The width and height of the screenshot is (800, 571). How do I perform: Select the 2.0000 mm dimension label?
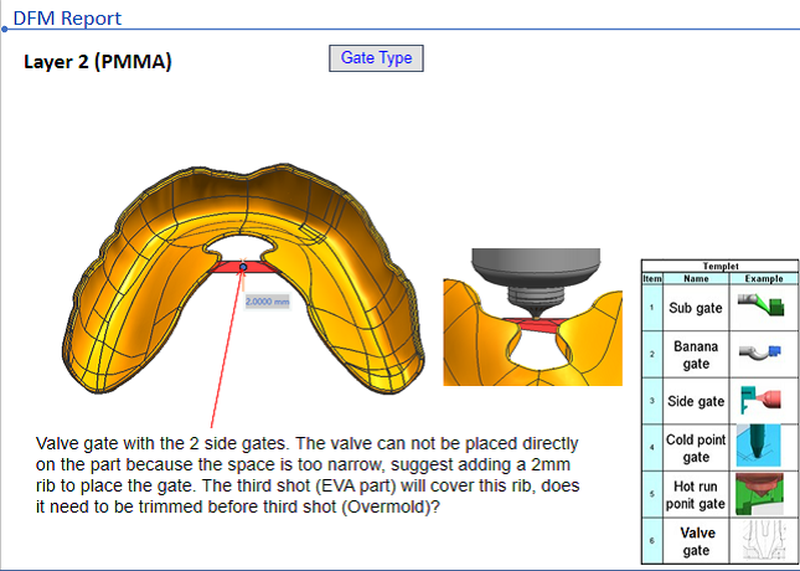267,301
